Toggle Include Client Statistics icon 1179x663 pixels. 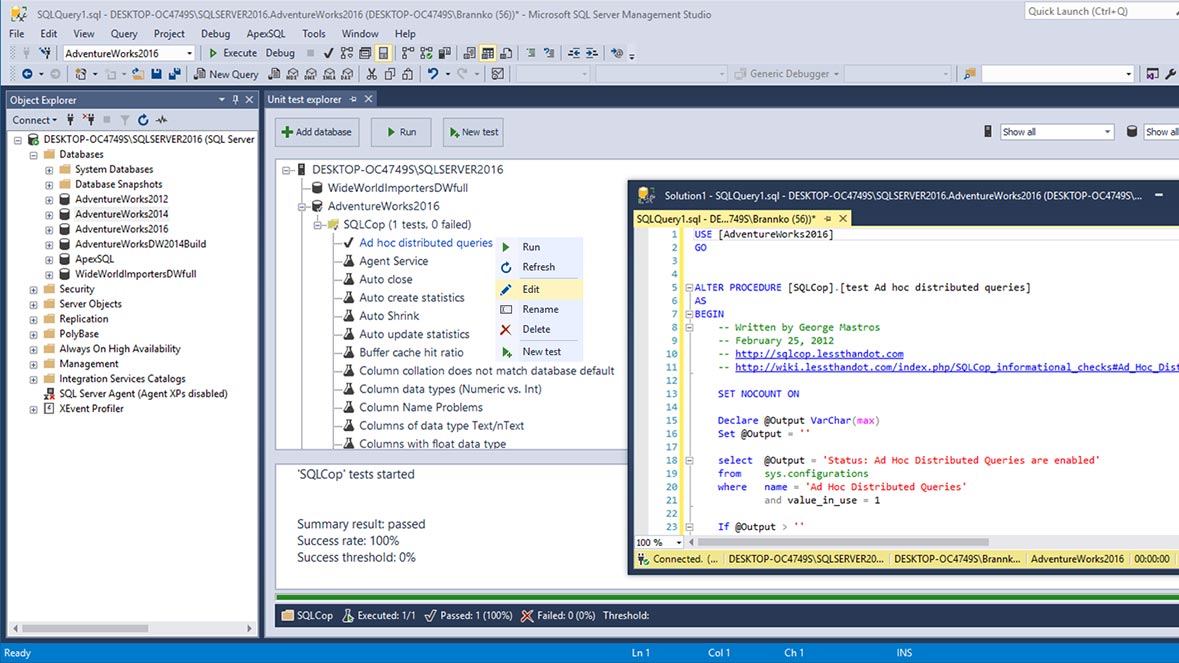coord(444,53)
